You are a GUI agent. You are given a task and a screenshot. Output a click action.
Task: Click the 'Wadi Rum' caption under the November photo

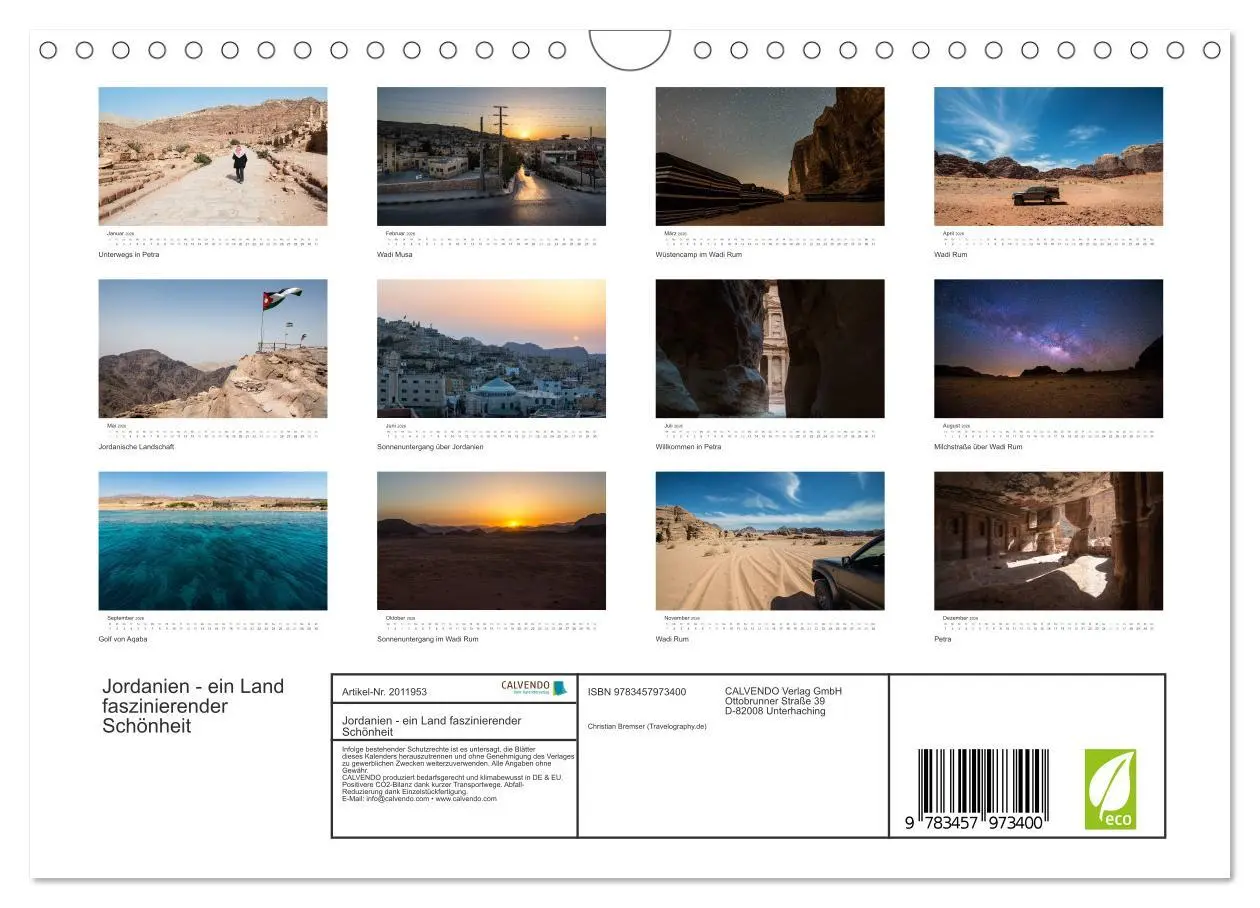point(672,639)
